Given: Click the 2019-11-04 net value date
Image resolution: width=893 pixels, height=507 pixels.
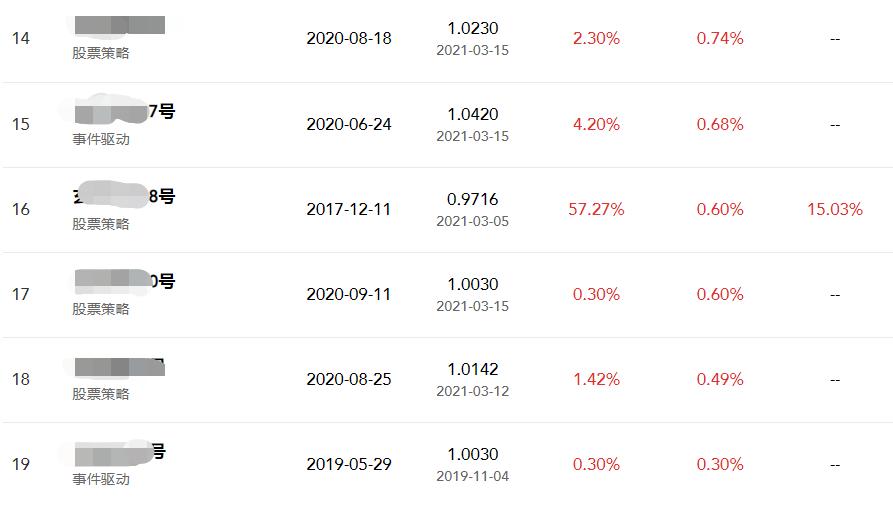Looking at the screenshot, I should 473,476.
